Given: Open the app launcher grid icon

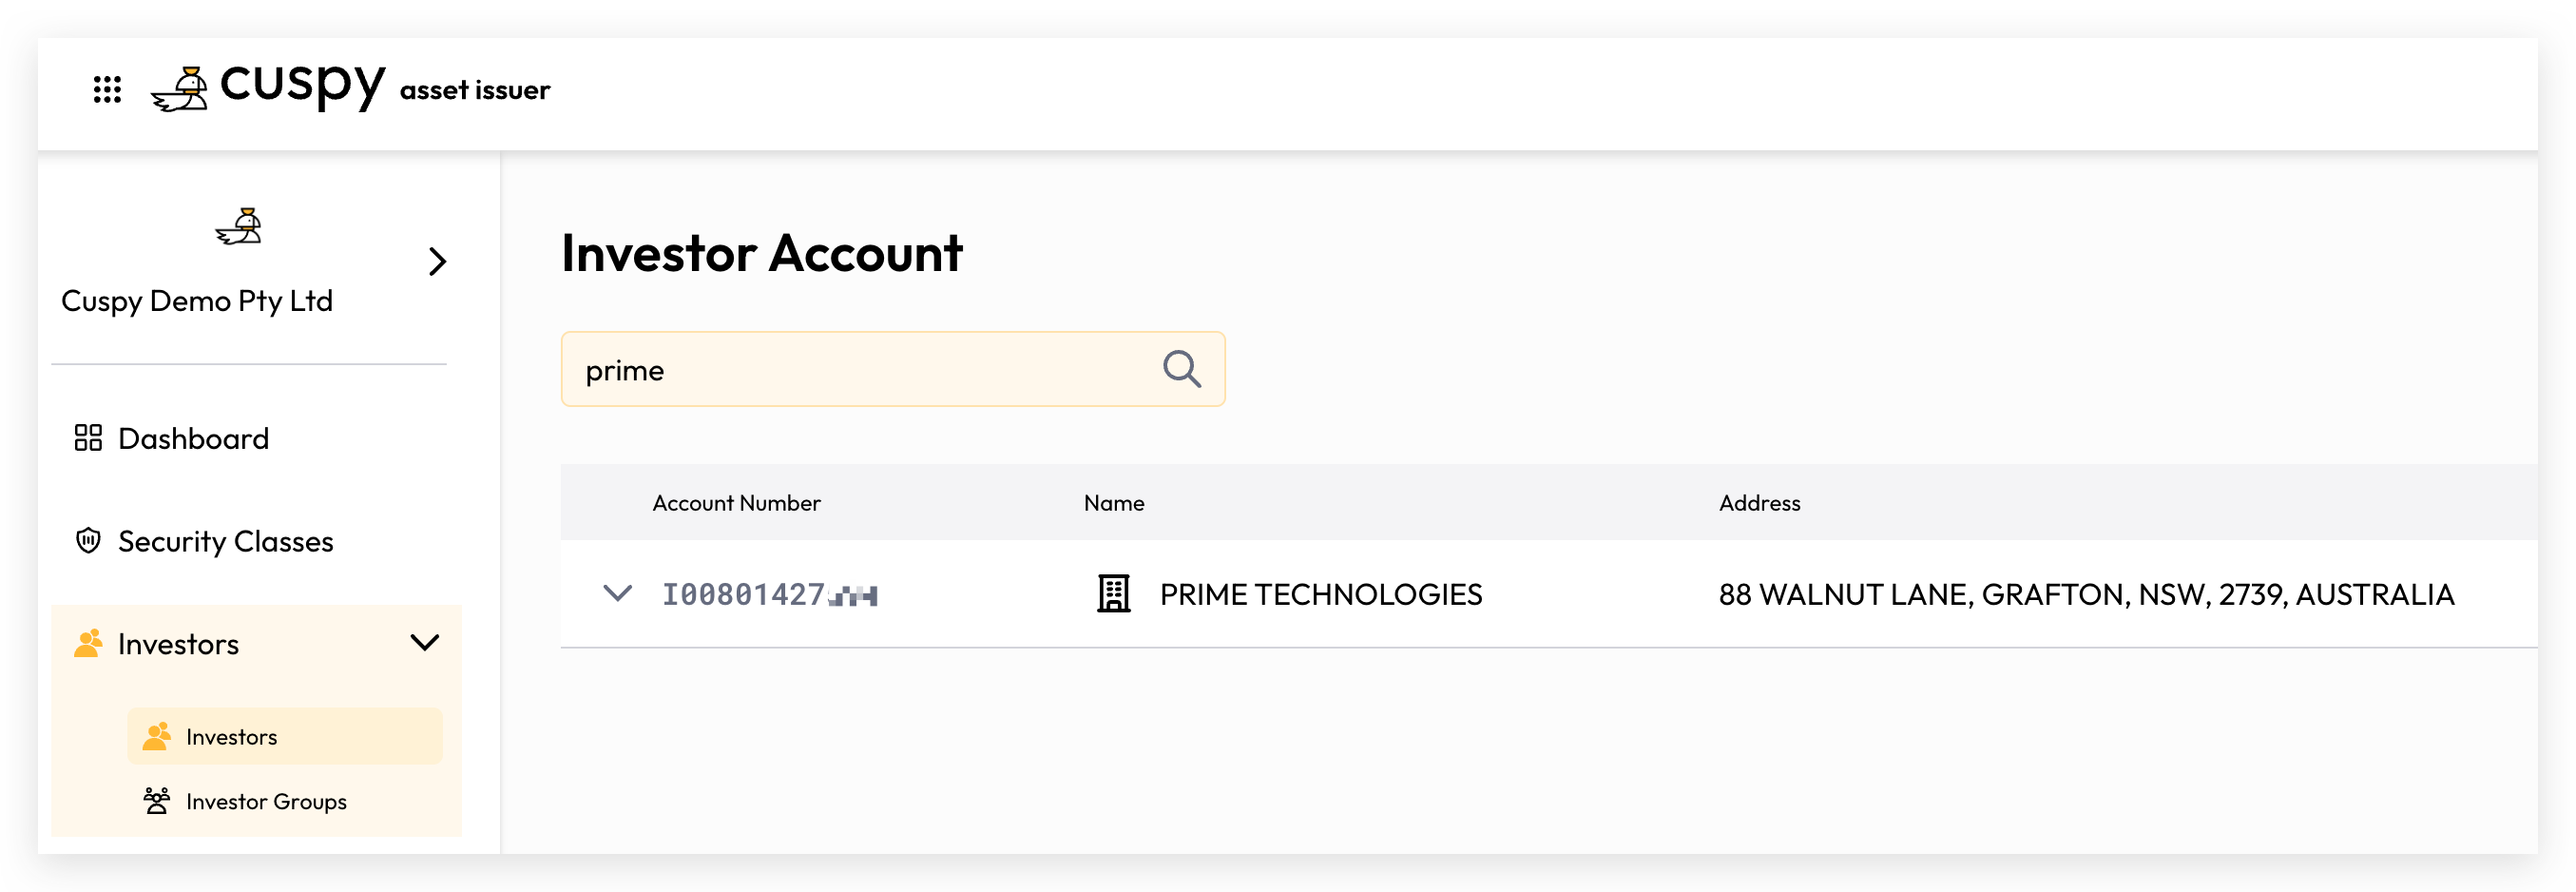Looking at the screenshot, I should pyautogui.click(x=107, y=90).
